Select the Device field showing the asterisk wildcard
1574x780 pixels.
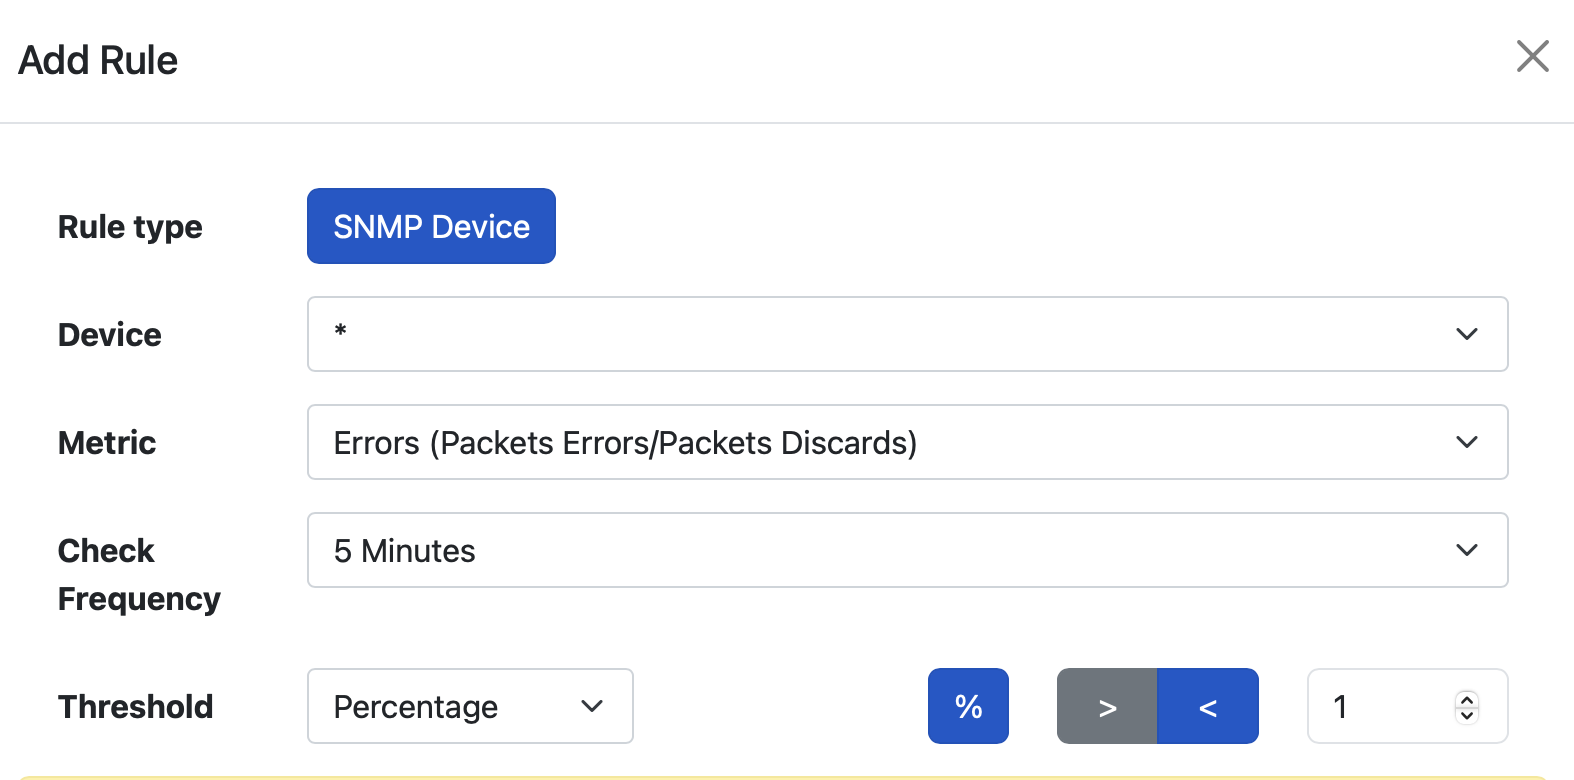click(x=700, y=334)
